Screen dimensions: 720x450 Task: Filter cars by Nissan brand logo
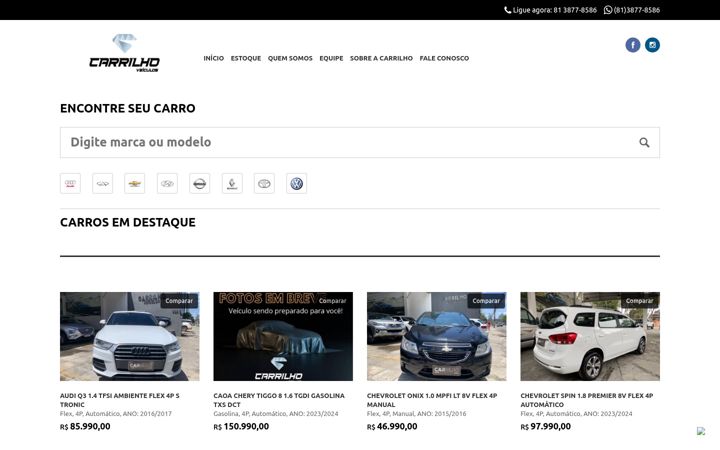200,184
